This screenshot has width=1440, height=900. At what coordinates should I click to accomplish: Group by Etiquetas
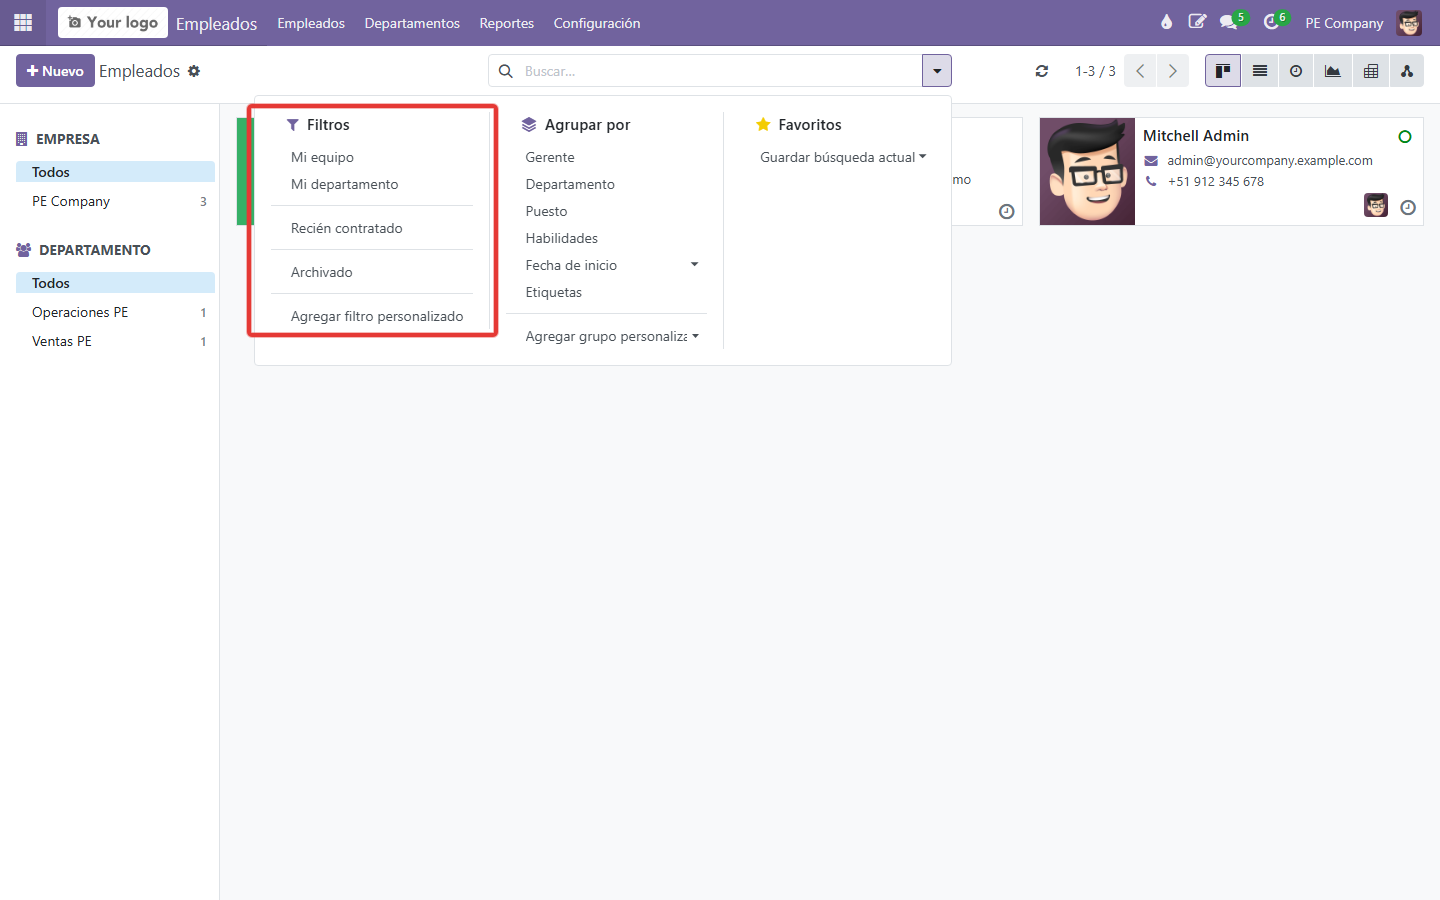pos(553,292)
